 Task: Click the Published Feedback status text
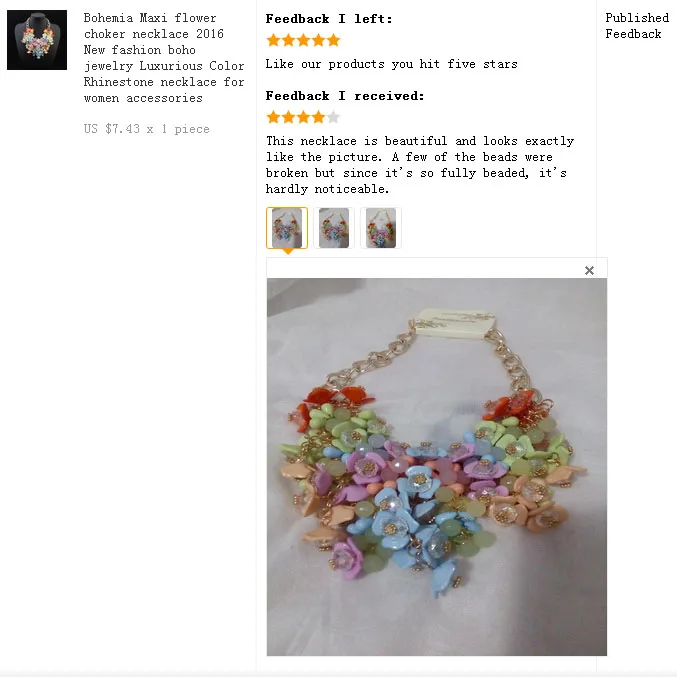point(637,26)
